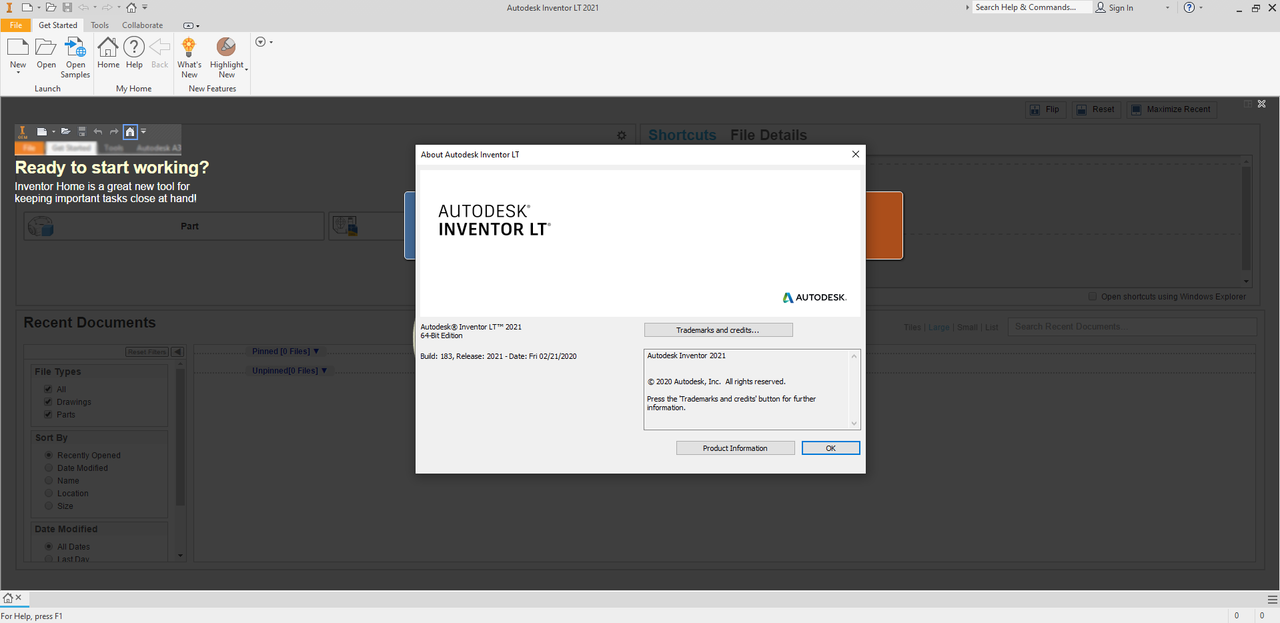The width and height of the screenshot is (1280, 623).
Task: Click the Drawing template icon in Home
Action: pos(345,227)
